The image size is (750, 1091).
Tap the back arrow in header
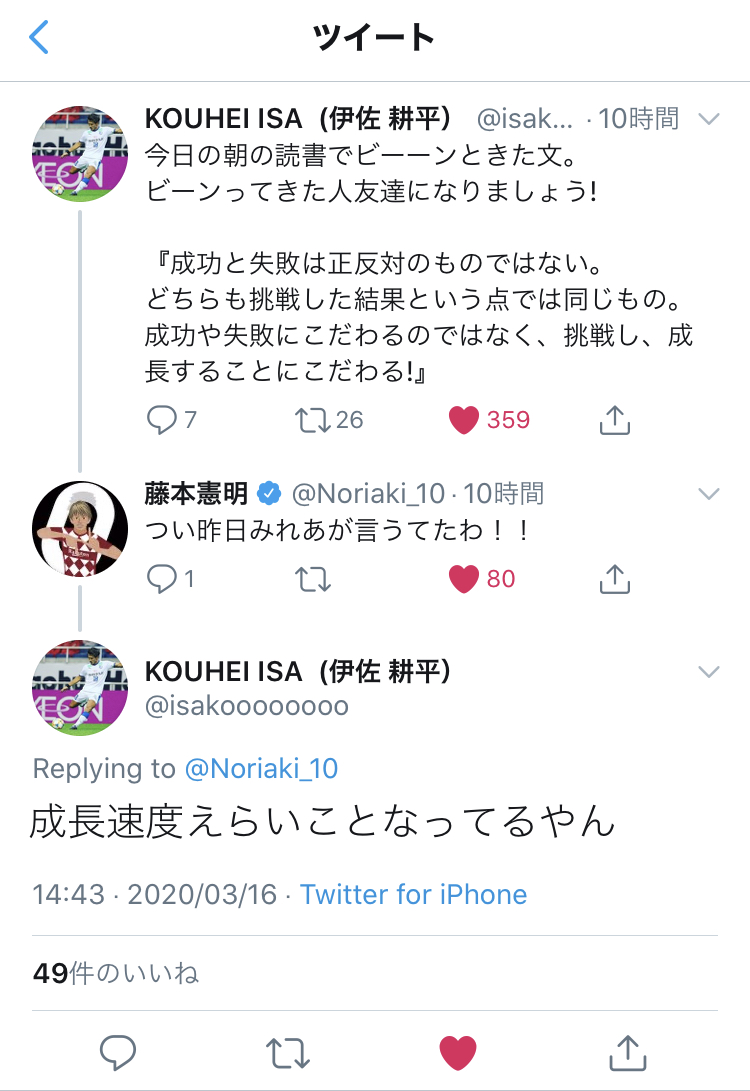pos(40,38)
